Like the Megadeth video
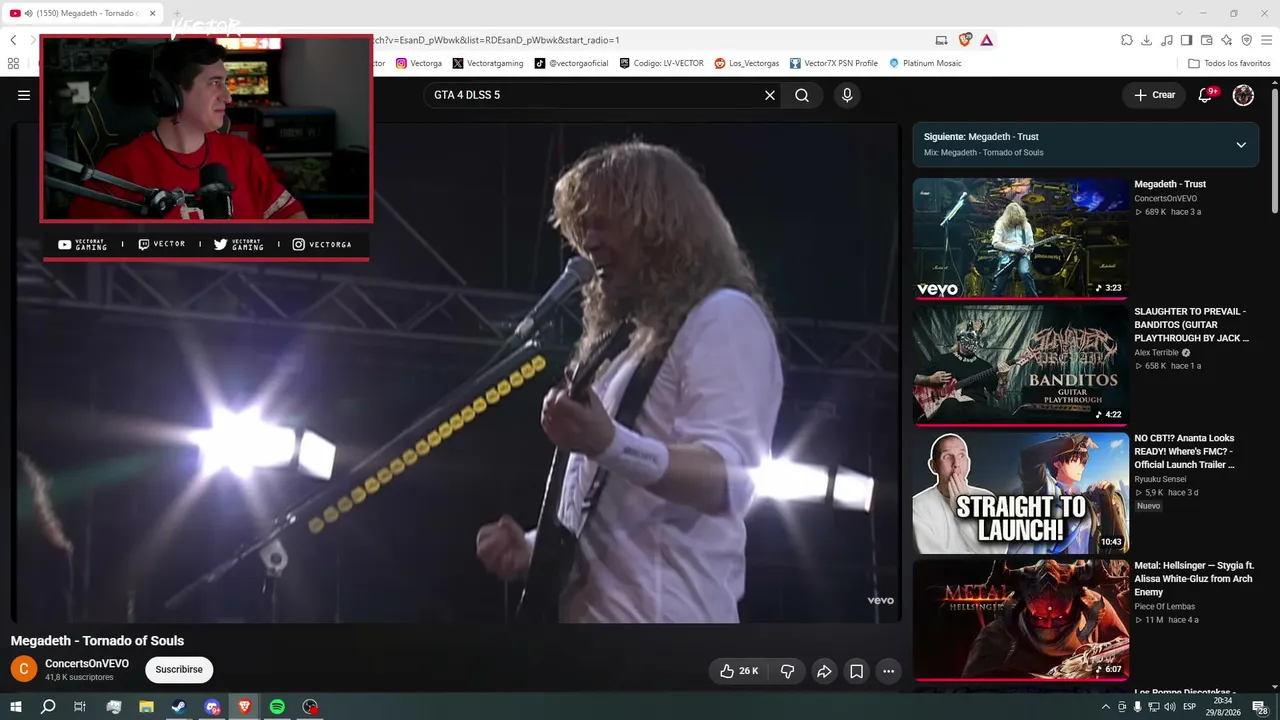Image resolution: width=1280 pixels, height=720 pixels. (739, 671)
